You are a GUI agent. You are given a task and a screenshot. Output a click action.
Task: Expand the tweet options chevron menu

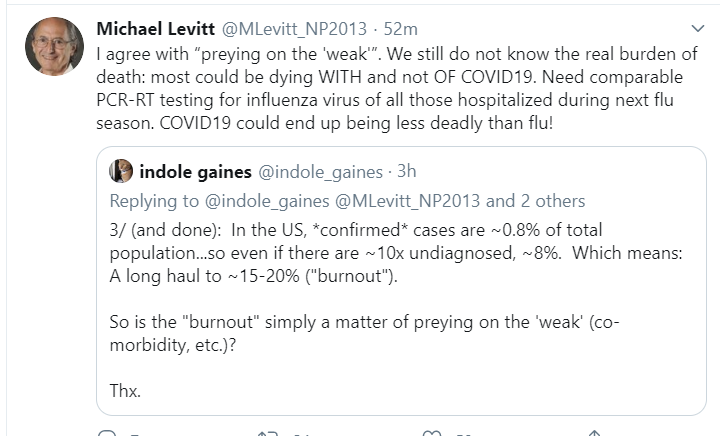point(697,28)
